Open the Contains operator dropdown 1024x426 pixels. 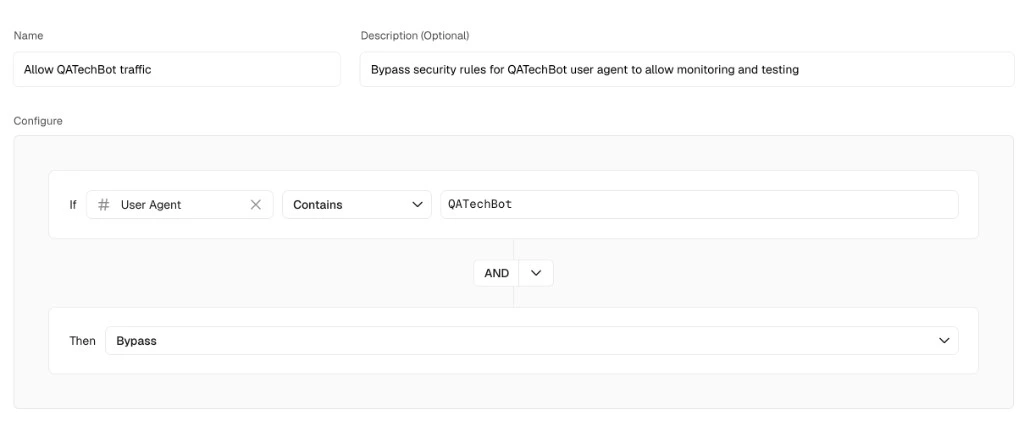tap(357, 205)
